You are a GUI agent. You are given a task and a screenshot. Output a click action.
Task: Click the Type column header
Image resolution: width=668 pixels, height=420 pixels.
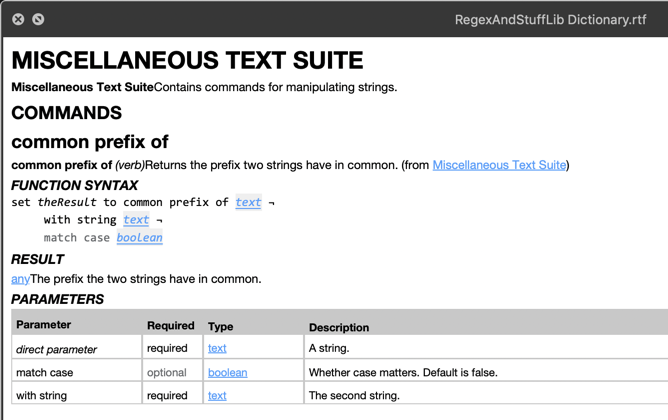tap(220, 326)
